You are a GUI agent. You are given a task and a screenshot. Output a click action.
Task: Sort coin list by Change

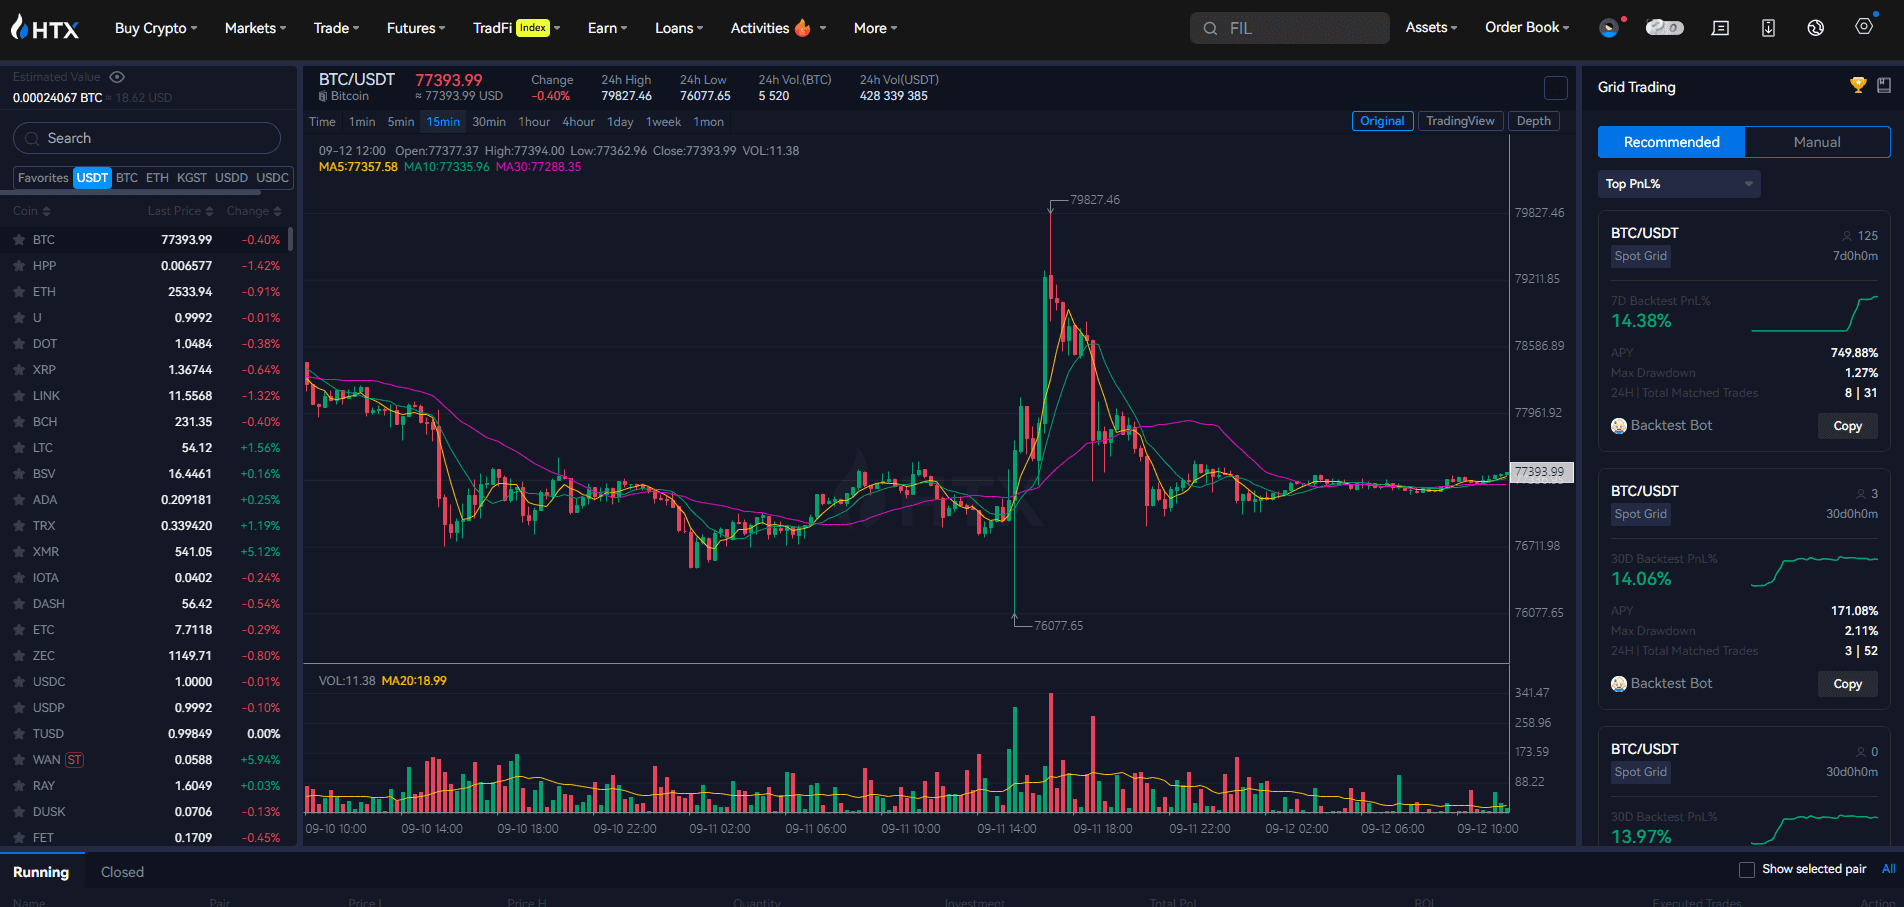254,211
